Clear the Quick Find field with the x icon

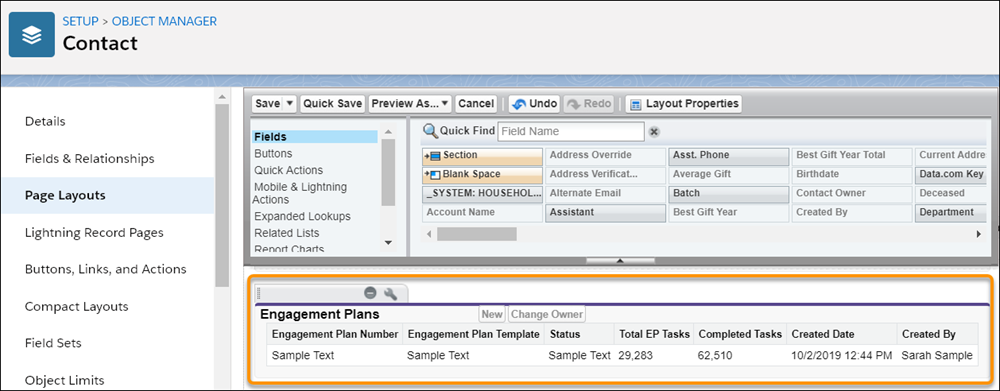coord(654,132)
